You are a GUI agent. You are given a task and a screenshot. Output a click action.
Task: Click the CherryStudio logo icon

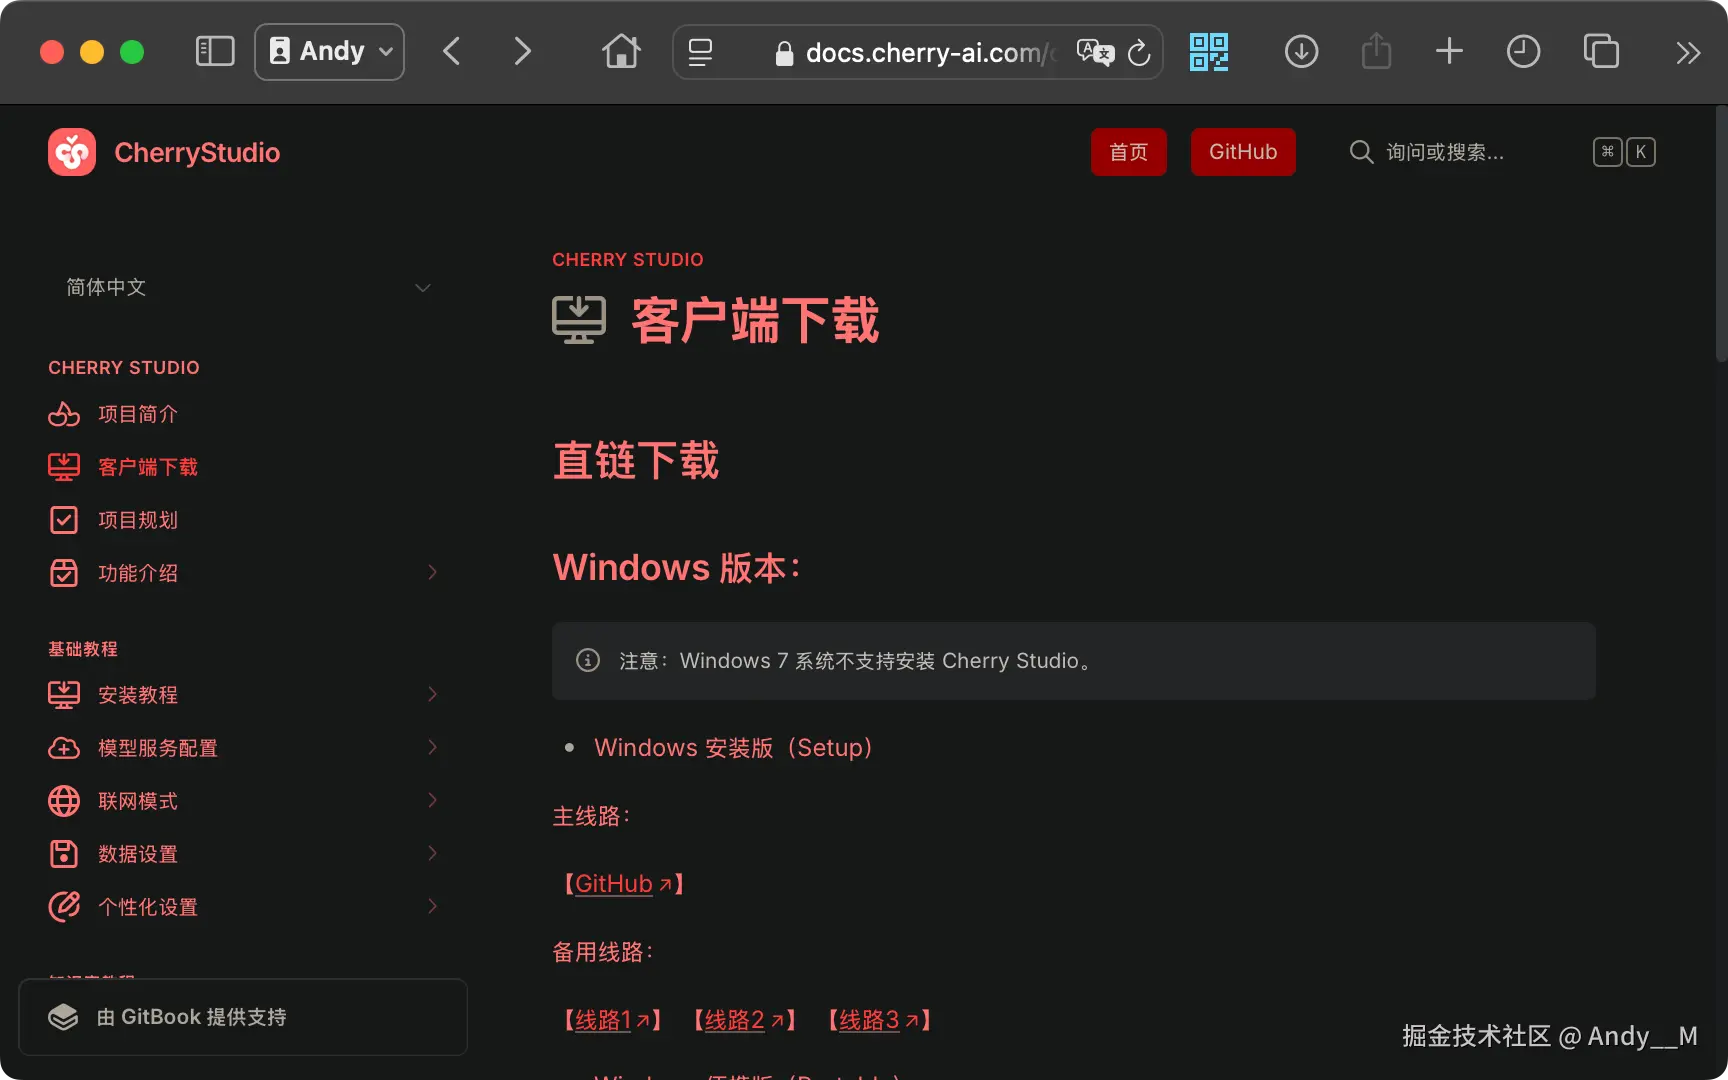[72, 152]
